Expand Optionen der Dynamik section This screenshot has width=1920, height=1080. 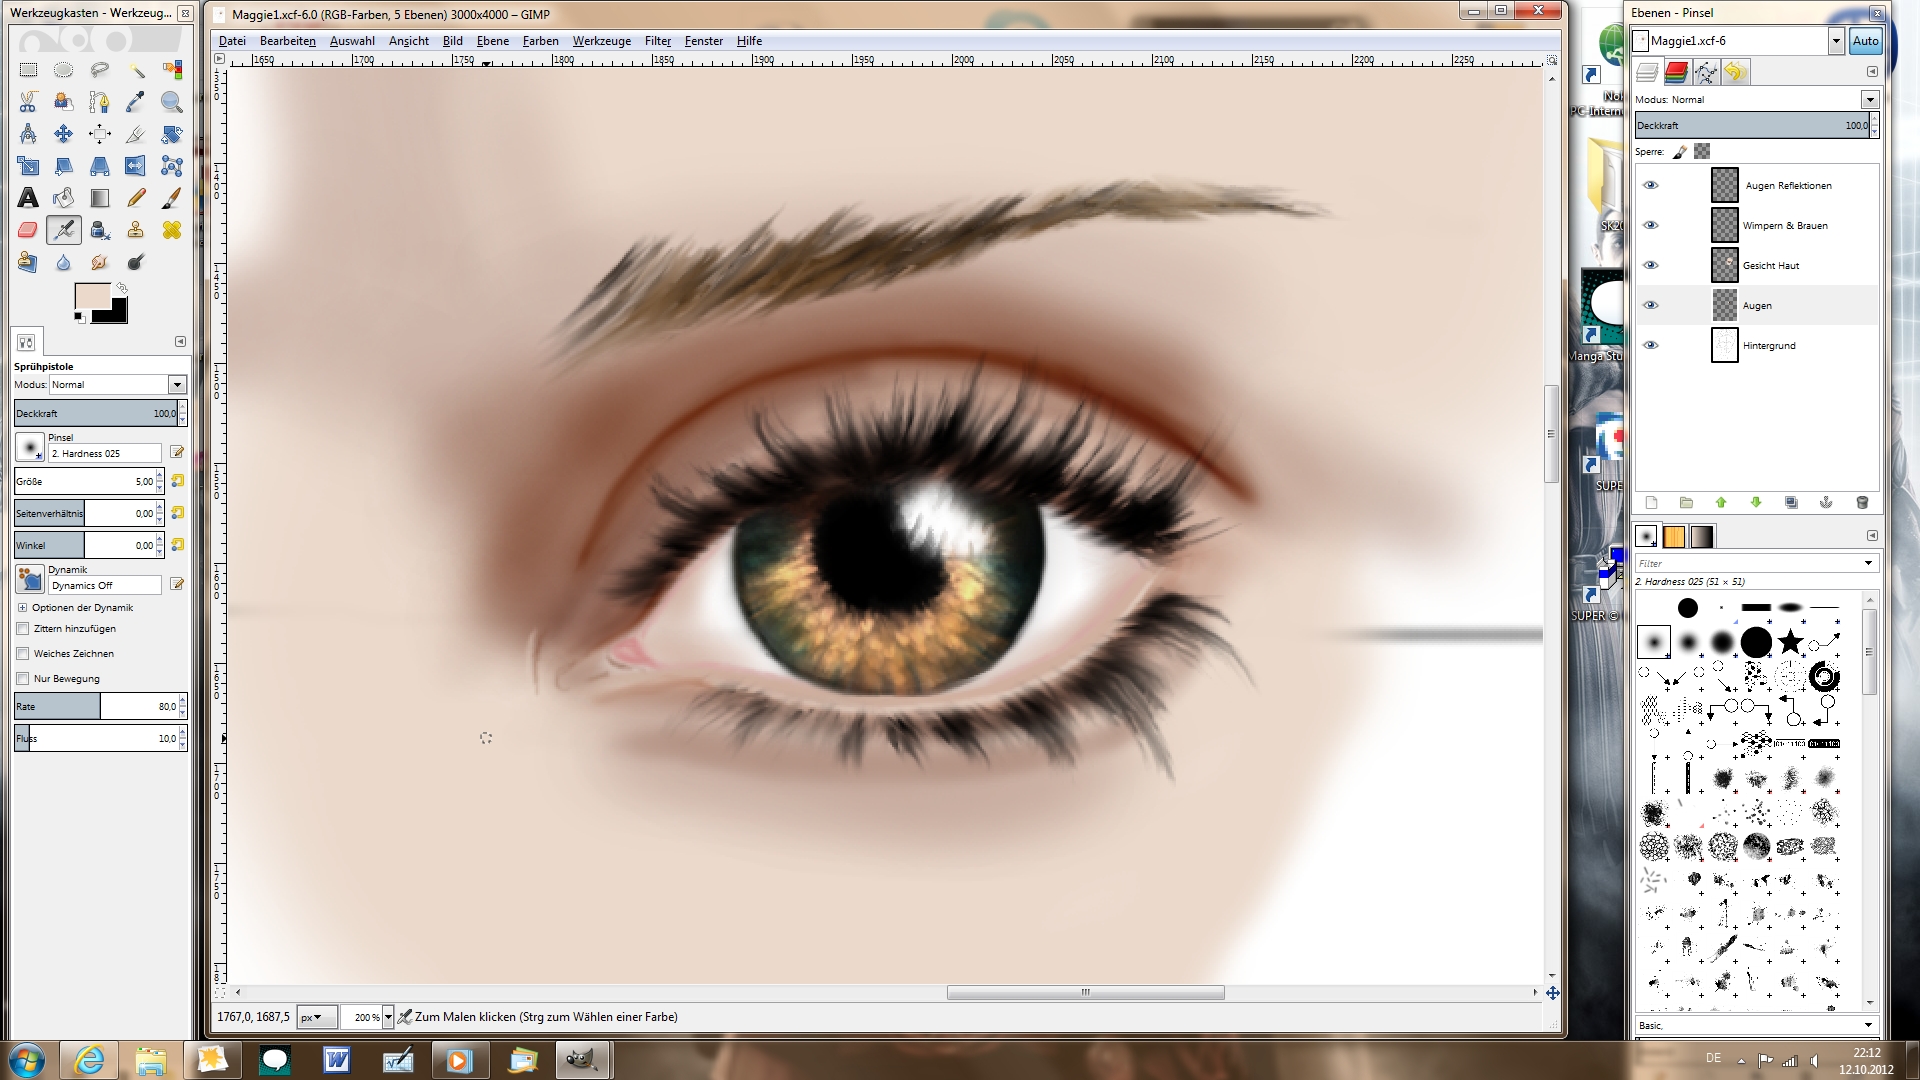tap(22, 608)
